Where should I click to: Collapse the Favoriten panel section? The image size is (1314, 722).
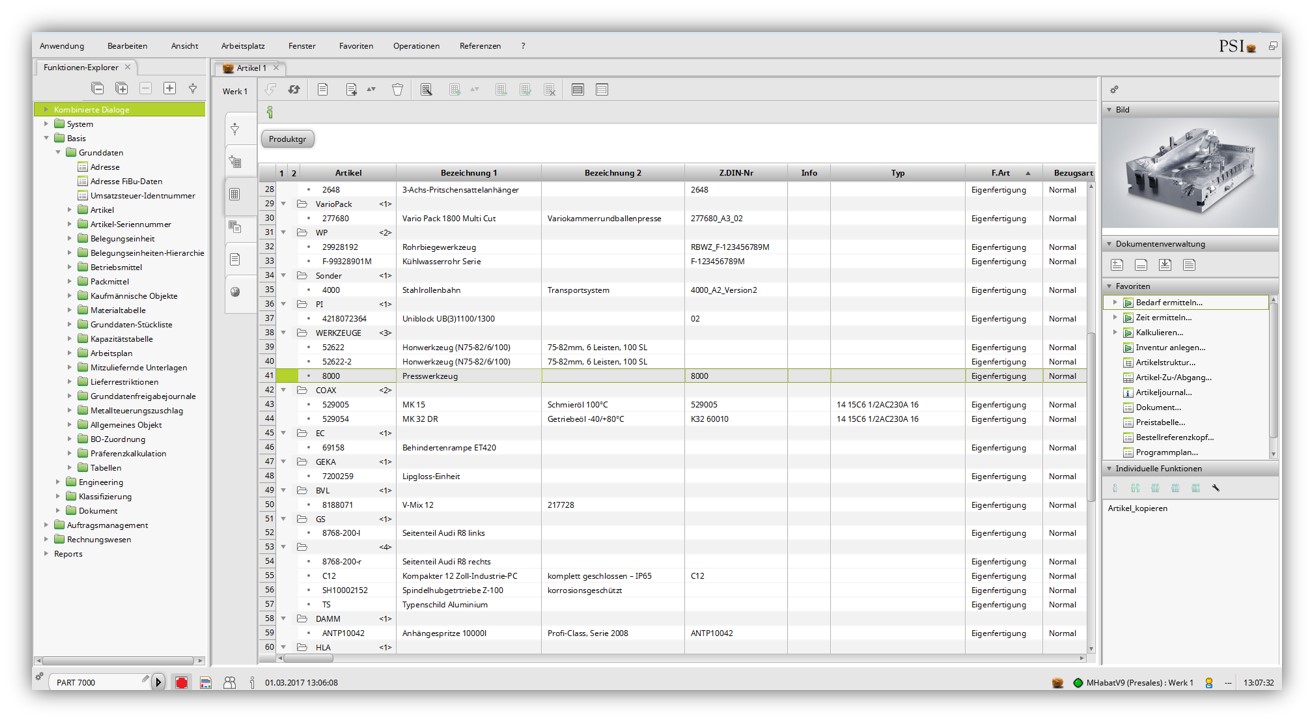click(x=1109, y=286)
